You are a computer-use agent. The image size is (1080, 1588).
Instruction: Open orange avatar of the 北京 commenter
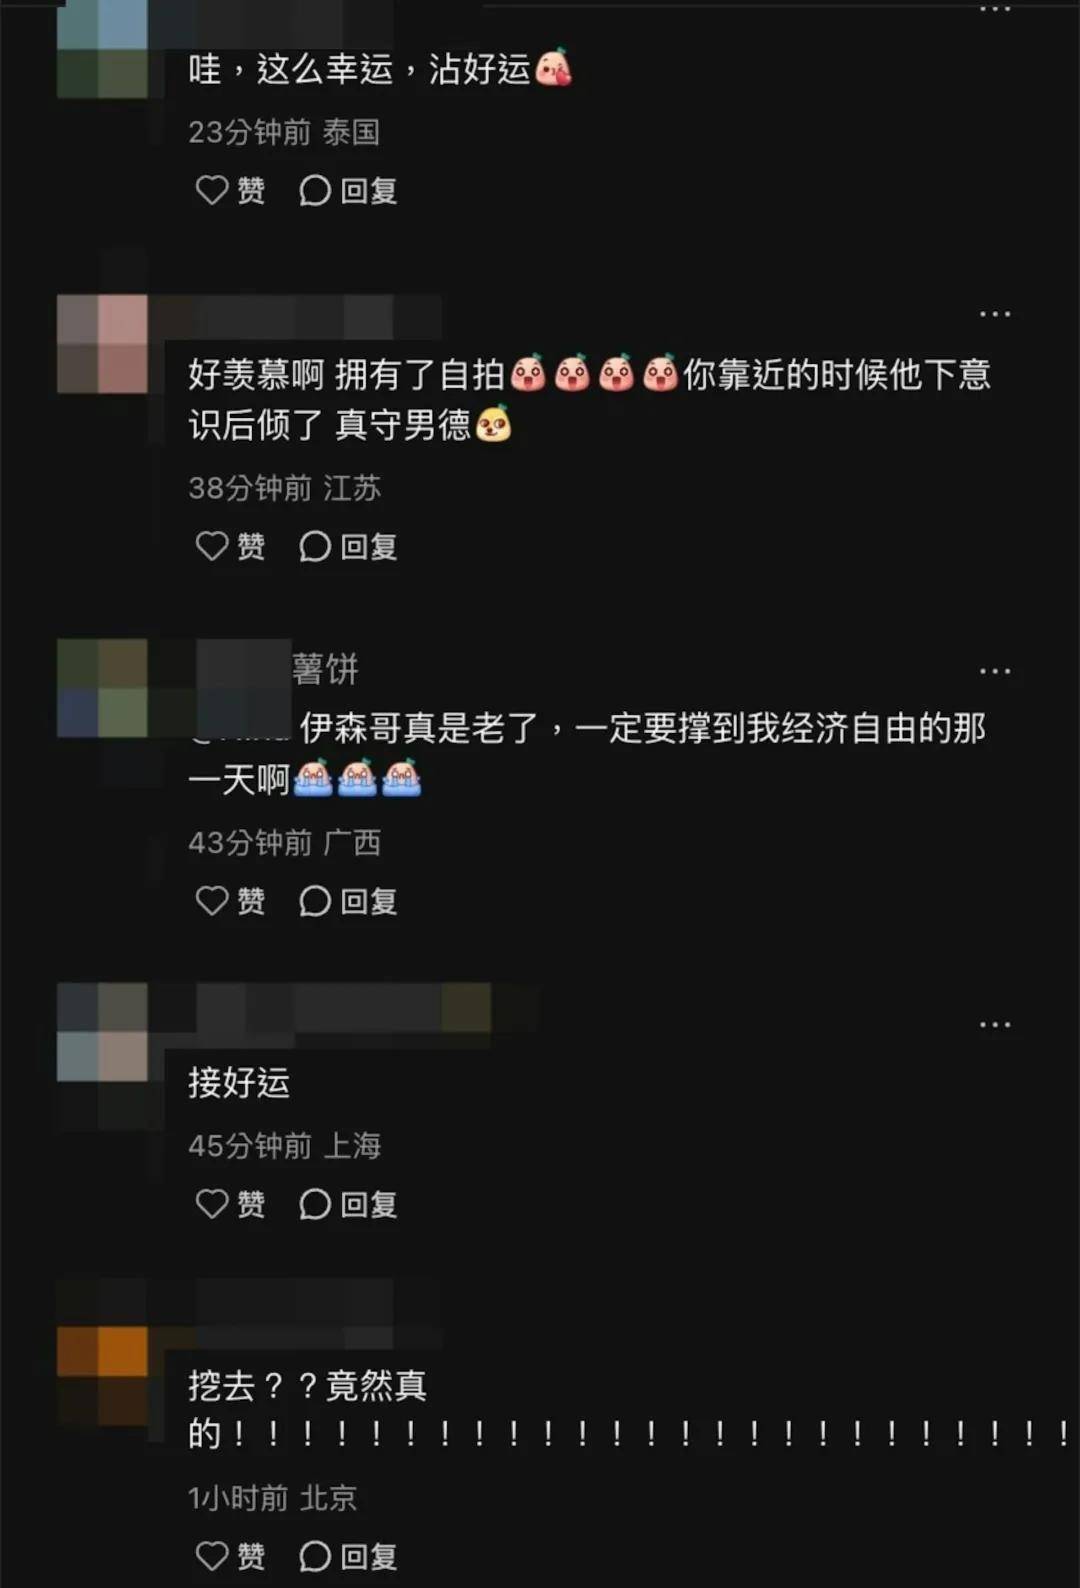pyautogui.click(x=102, y=1376)
